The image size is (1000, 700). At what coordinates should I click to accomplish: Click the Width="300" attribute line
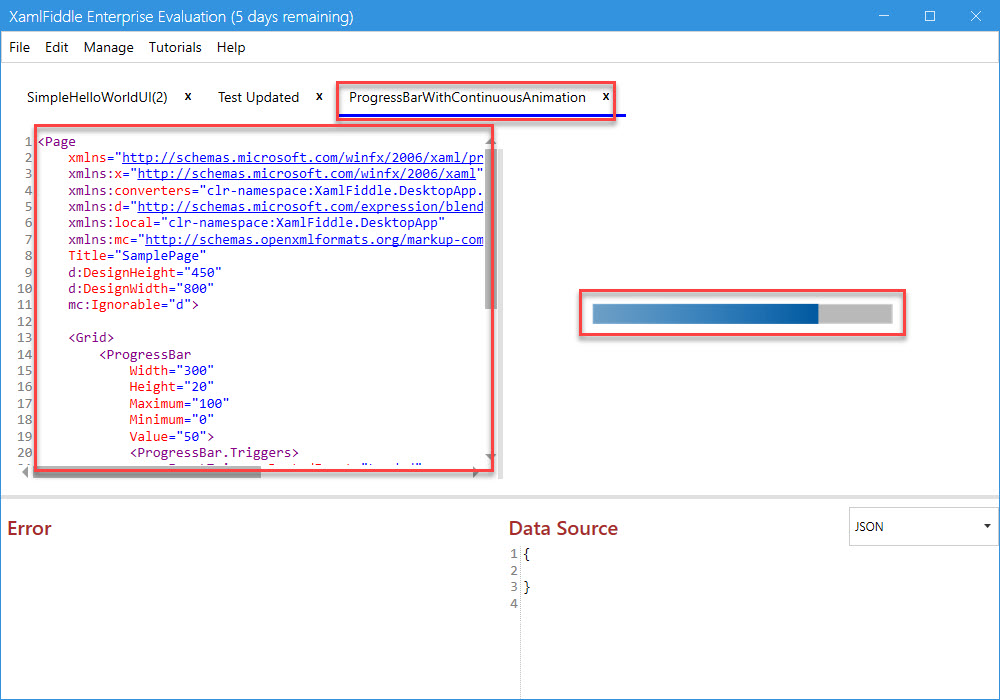[172, 370]
